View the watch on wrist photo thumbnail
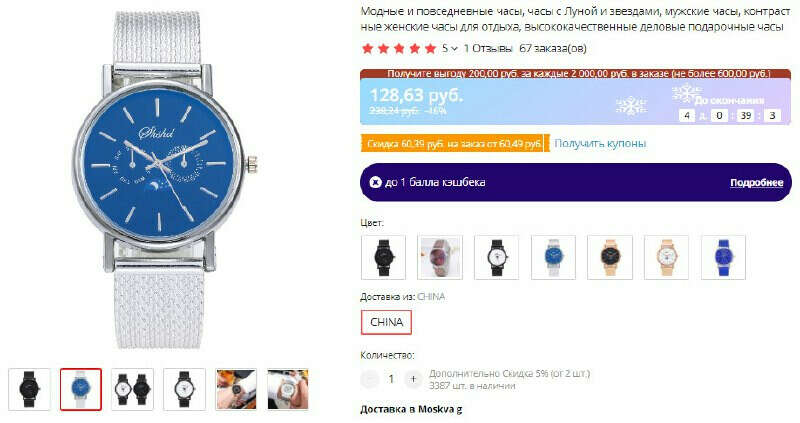The width and height of the screenshot is (800, 423). tap(236, 389)
